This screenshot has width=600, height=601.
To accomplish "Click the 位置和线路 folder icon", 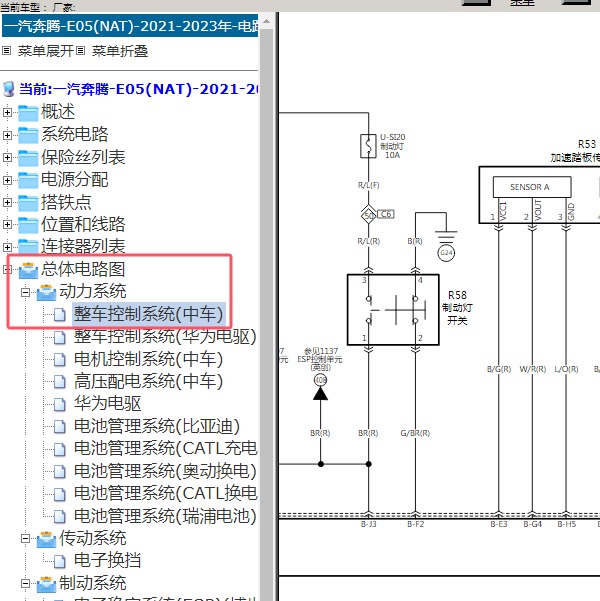I will [x=28, y=225].
